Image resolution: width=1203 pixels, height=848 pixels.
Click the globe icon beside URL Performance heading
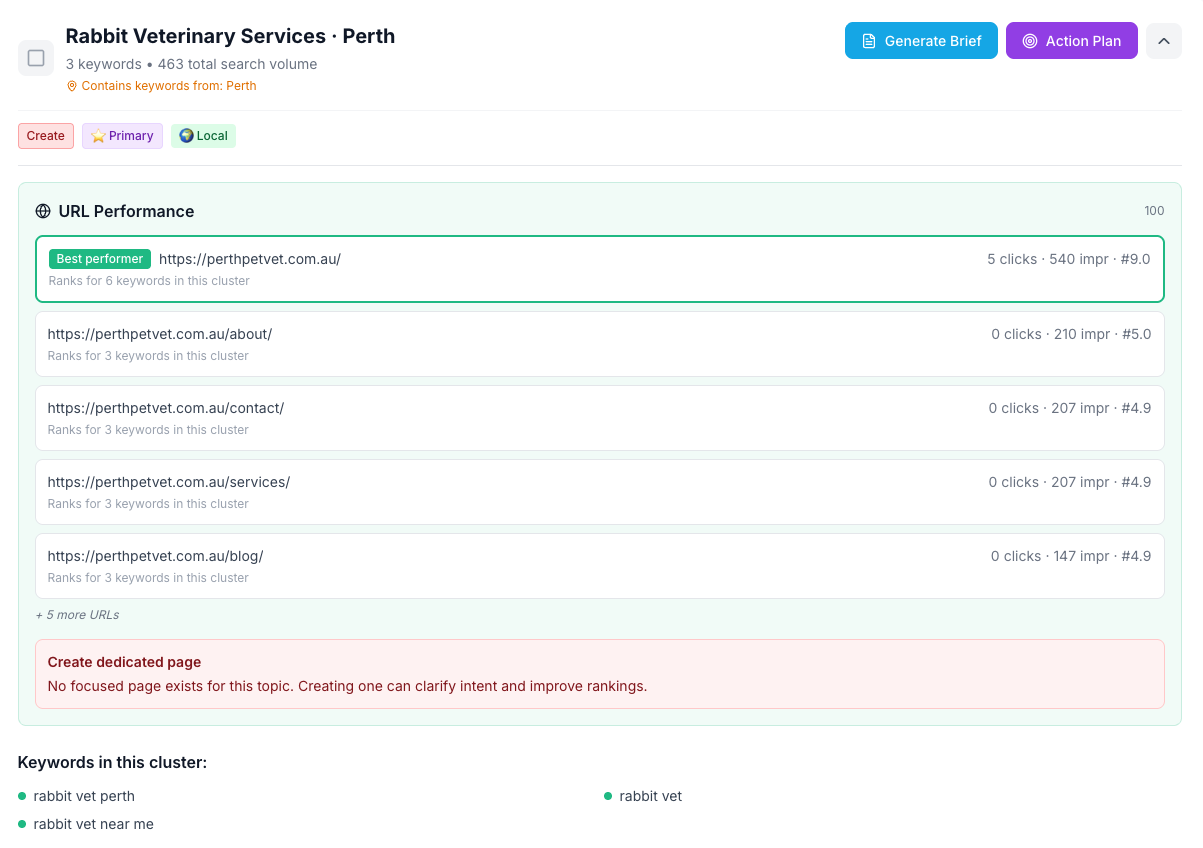point(43,211)
